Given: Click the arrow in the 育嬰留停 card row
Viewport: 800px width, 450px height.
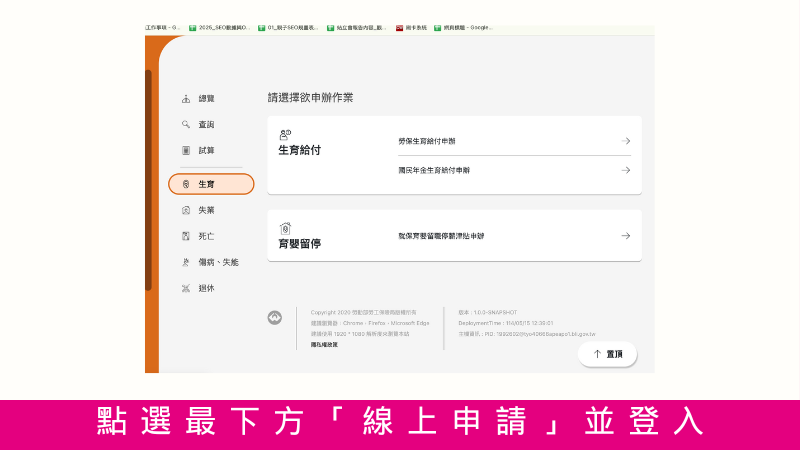Looking at the screenshot, I should 626,236.
